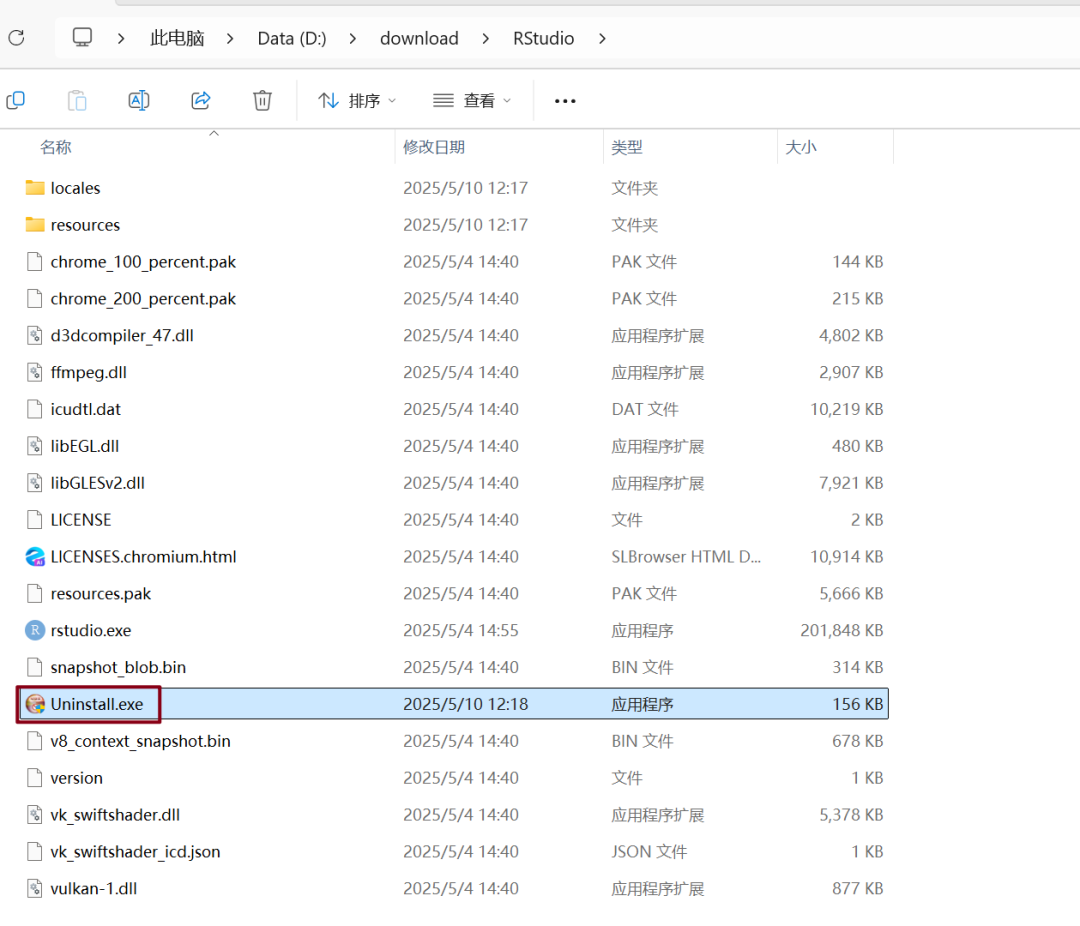The image size is (1080, 926).
Task: Select the LICENSES.chromium.html browser icon
Action: (35, 557)
